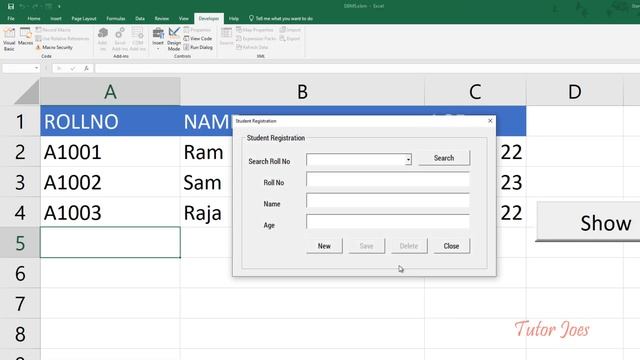Screen dimensions: 640x360
Task: Click the formula bar enter checkmark
Action: coord(73,68)
